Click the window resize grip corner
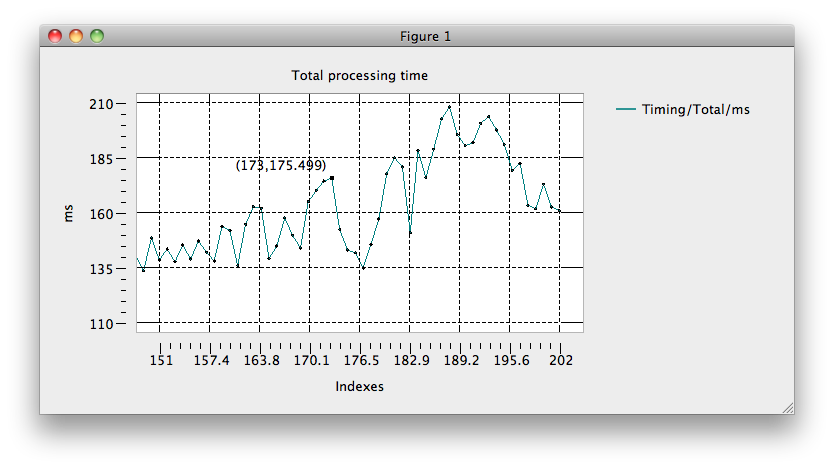Viewport: 834px width, 469px height. [x=788, y=408]
